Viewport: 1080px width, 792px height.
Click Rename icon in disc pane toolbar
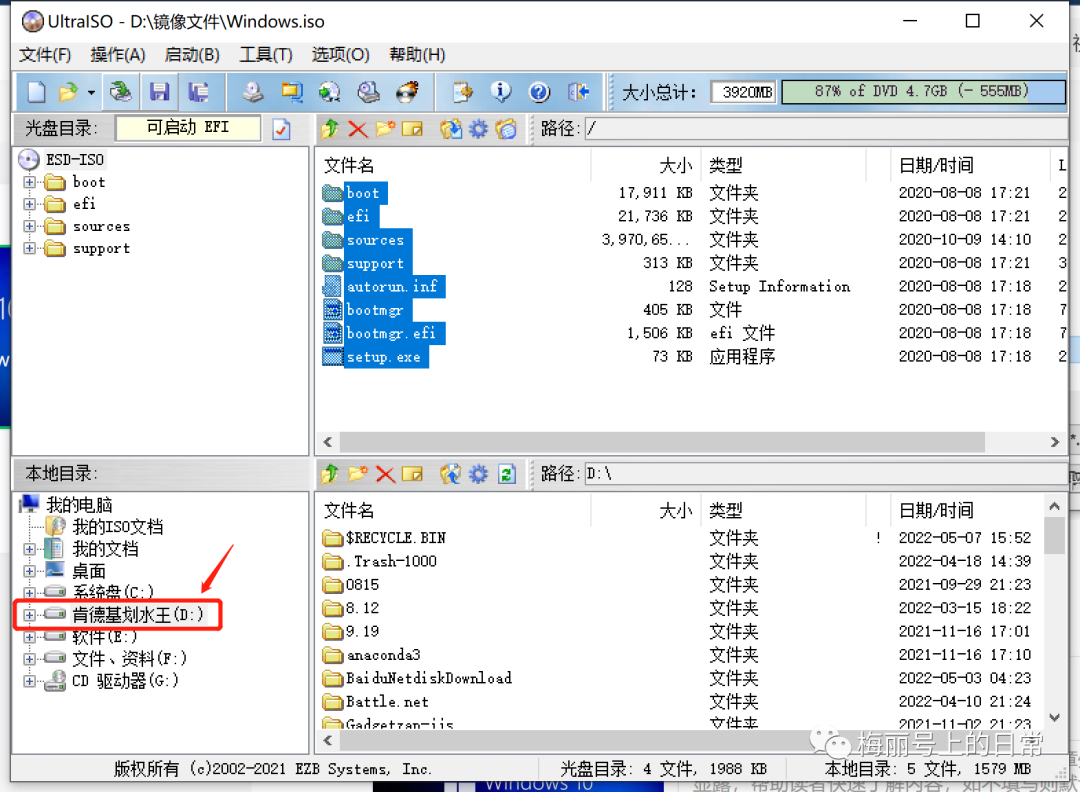413,129
